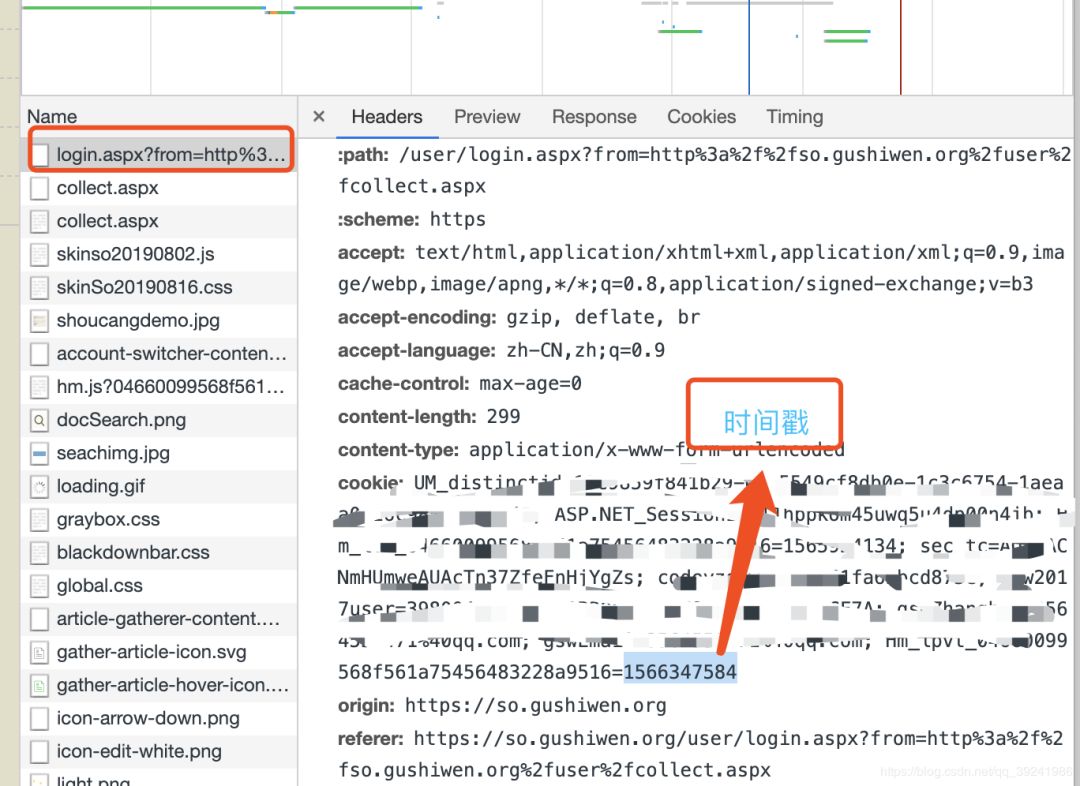Click document icon of hm.js?04660099568f561
The image size is (1080, 786).
(x=40, y=386)
